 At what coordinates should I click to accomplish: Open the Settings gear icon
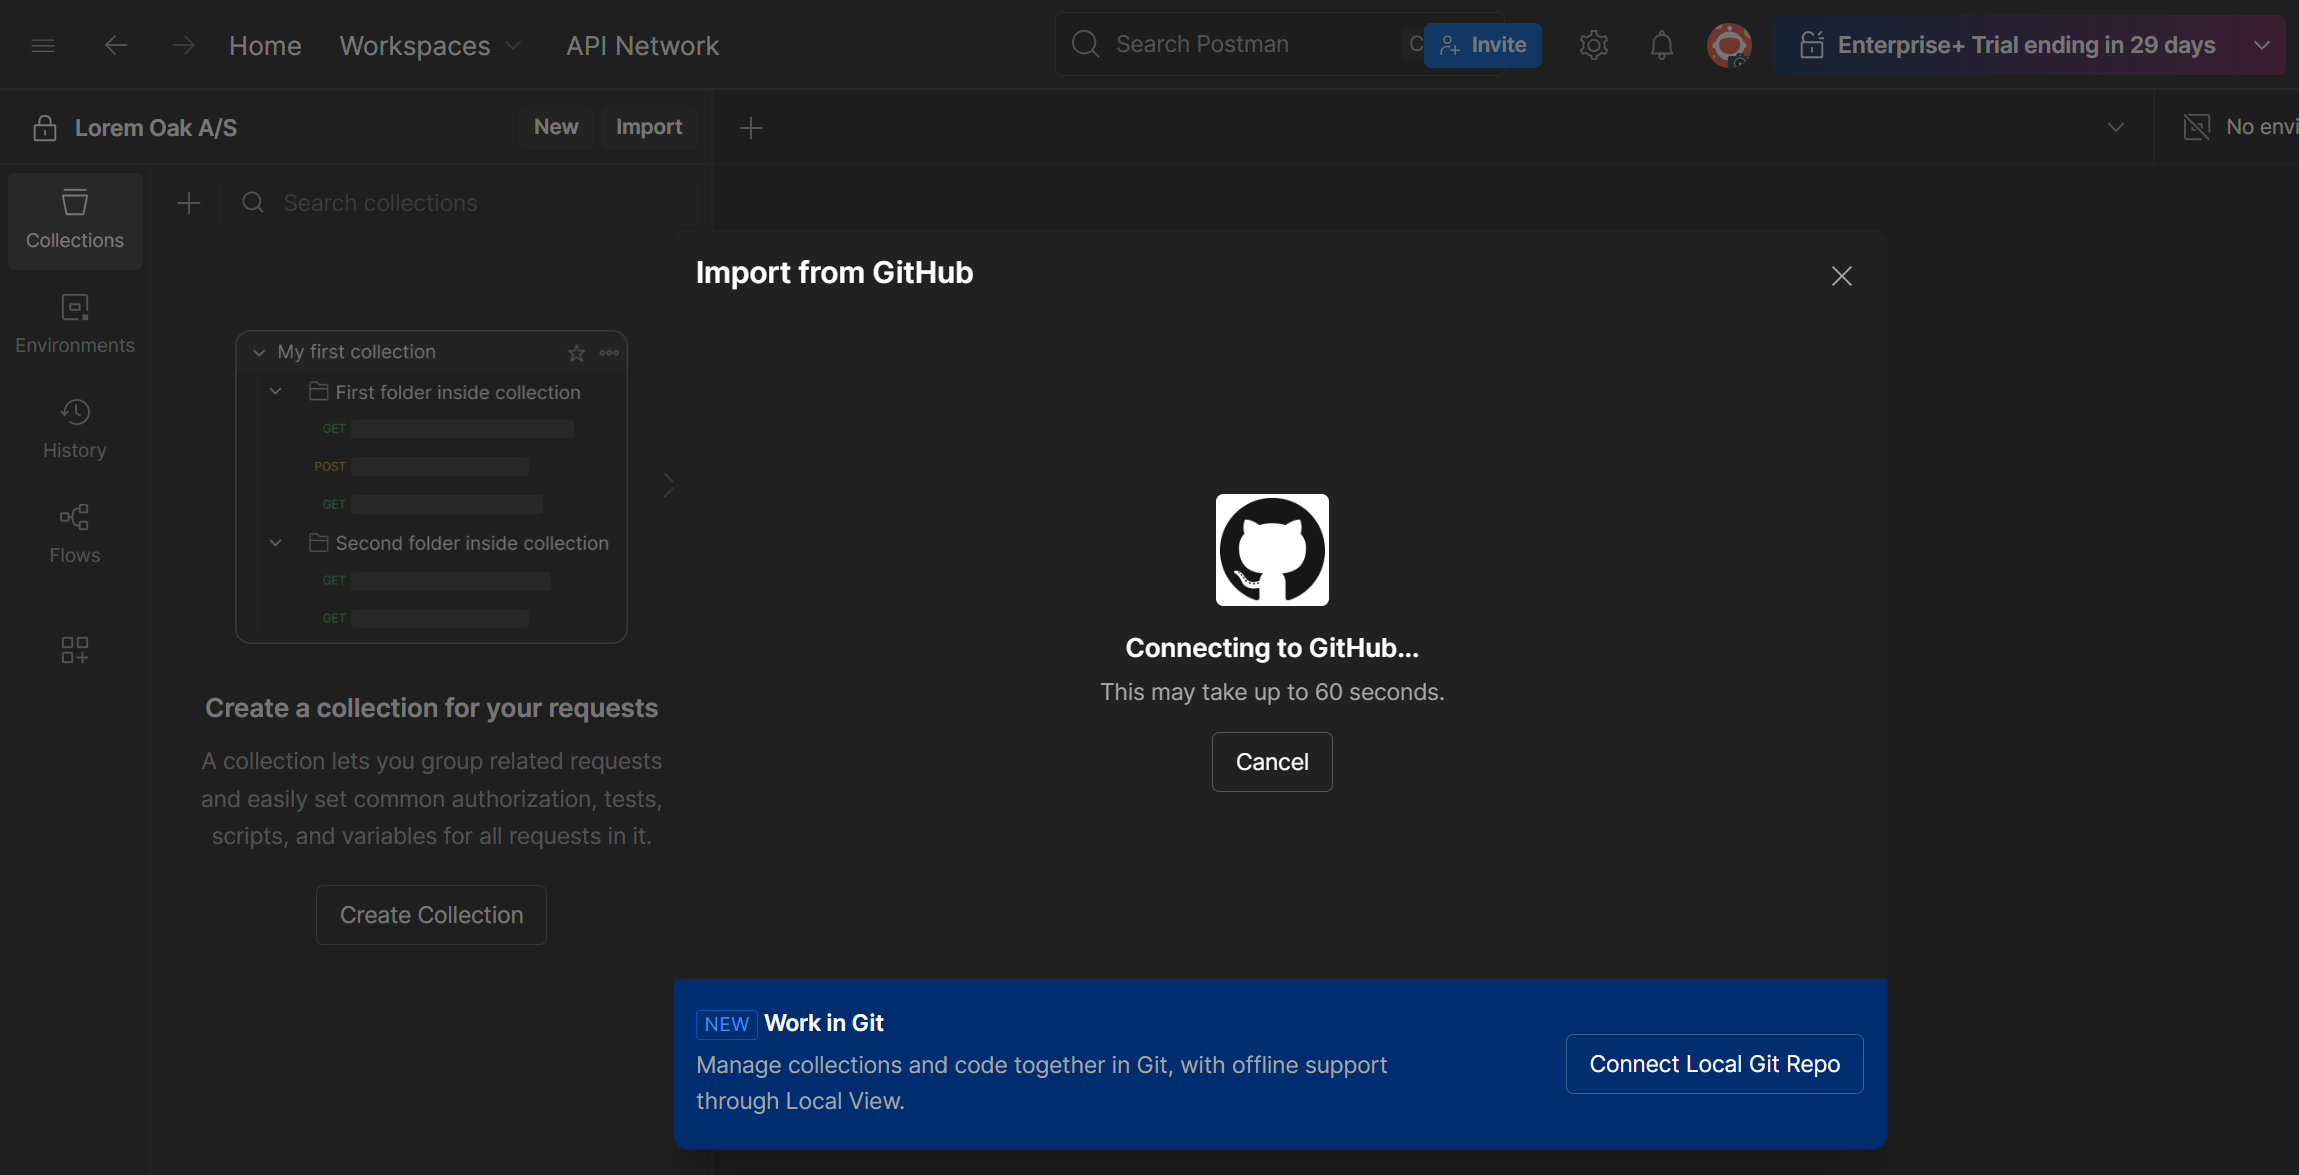pos(1593,45)
